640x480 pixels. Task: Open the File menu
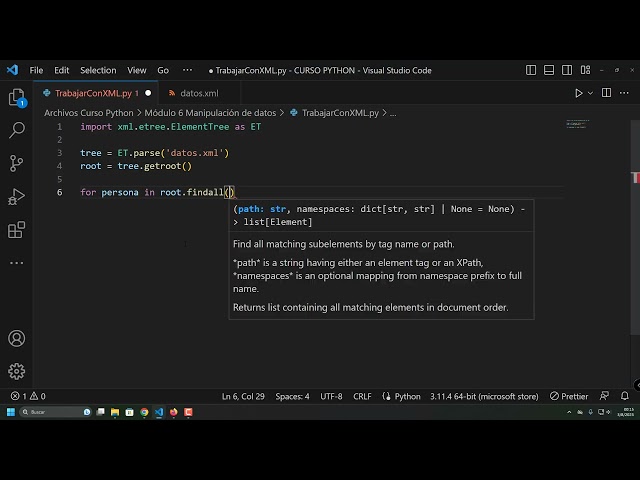click(36, 70)
